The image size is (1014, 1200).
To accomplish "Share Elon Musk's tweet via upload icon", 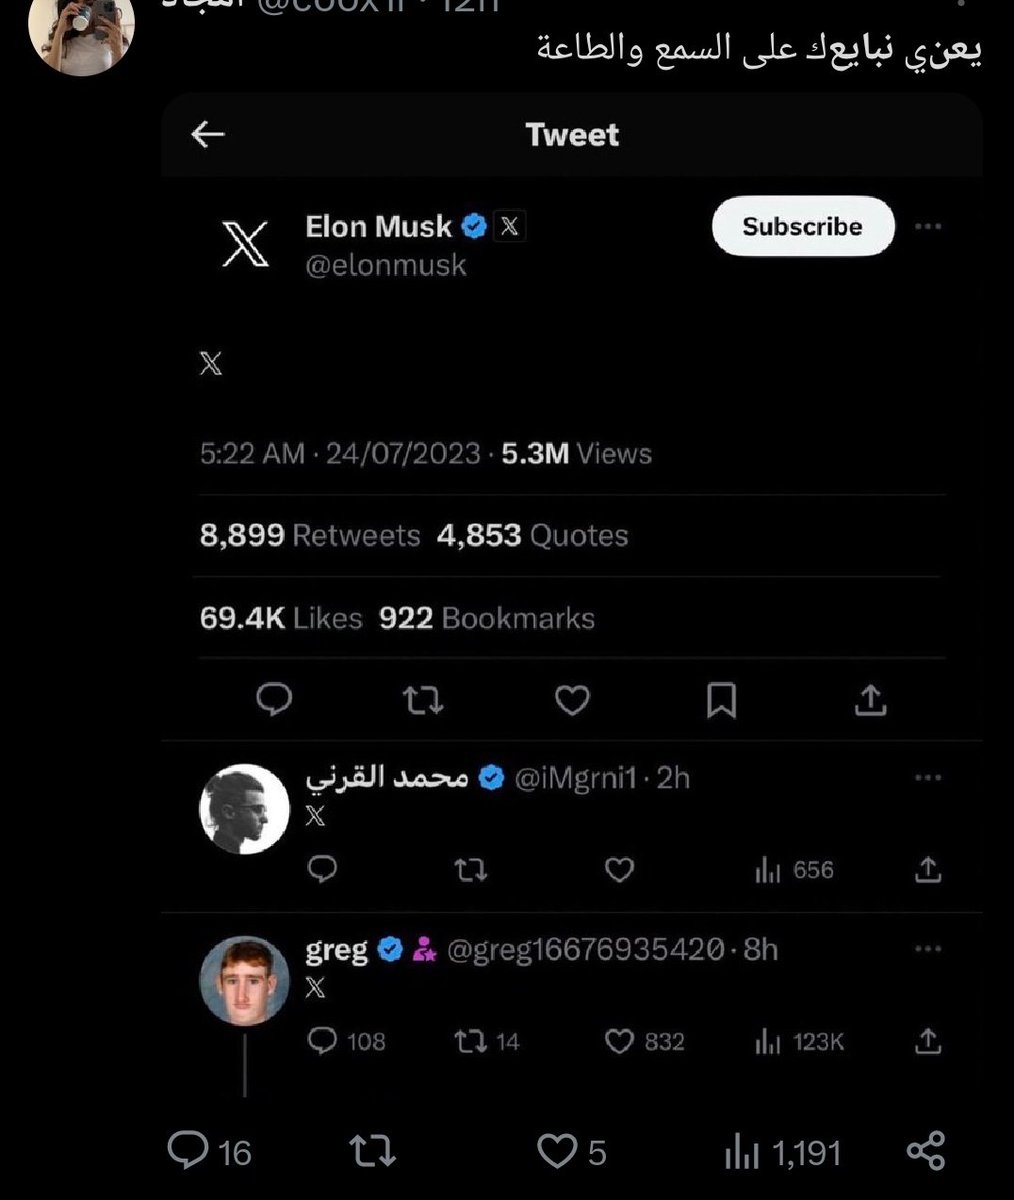I will point(870,700).
